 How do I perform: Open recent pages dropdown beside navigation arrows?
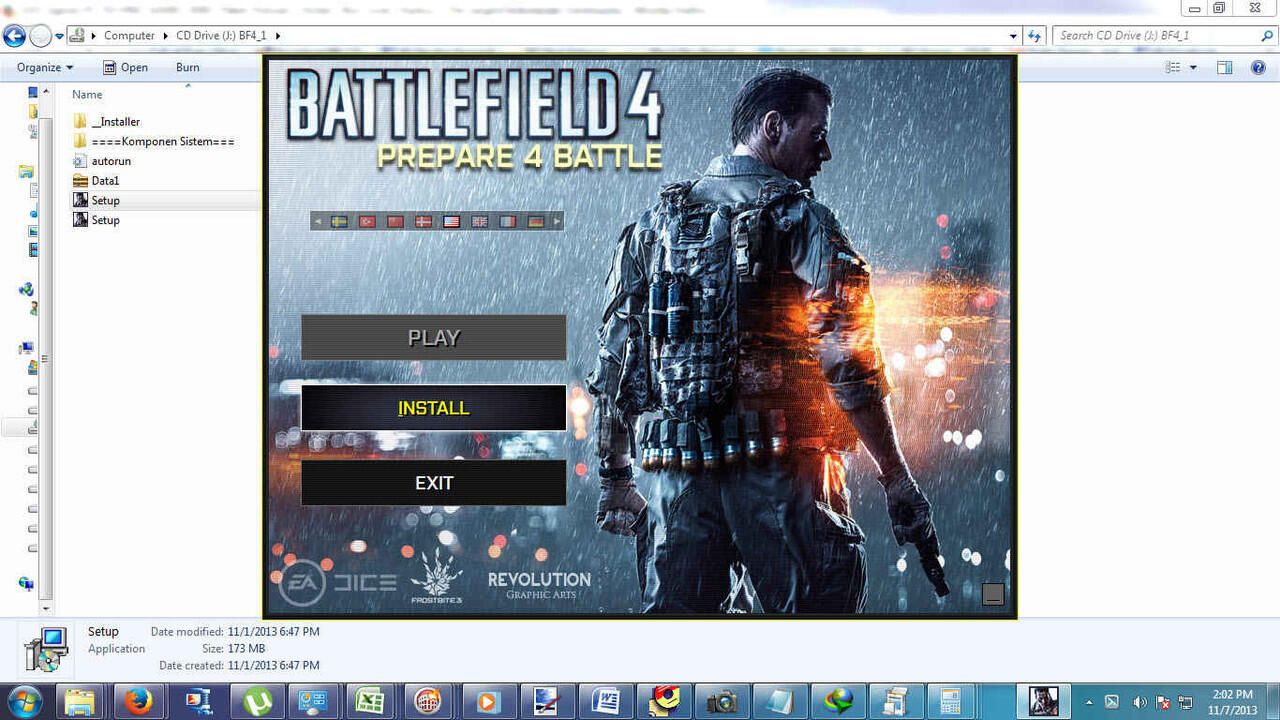pyautogui.click(x=59, y=36)
